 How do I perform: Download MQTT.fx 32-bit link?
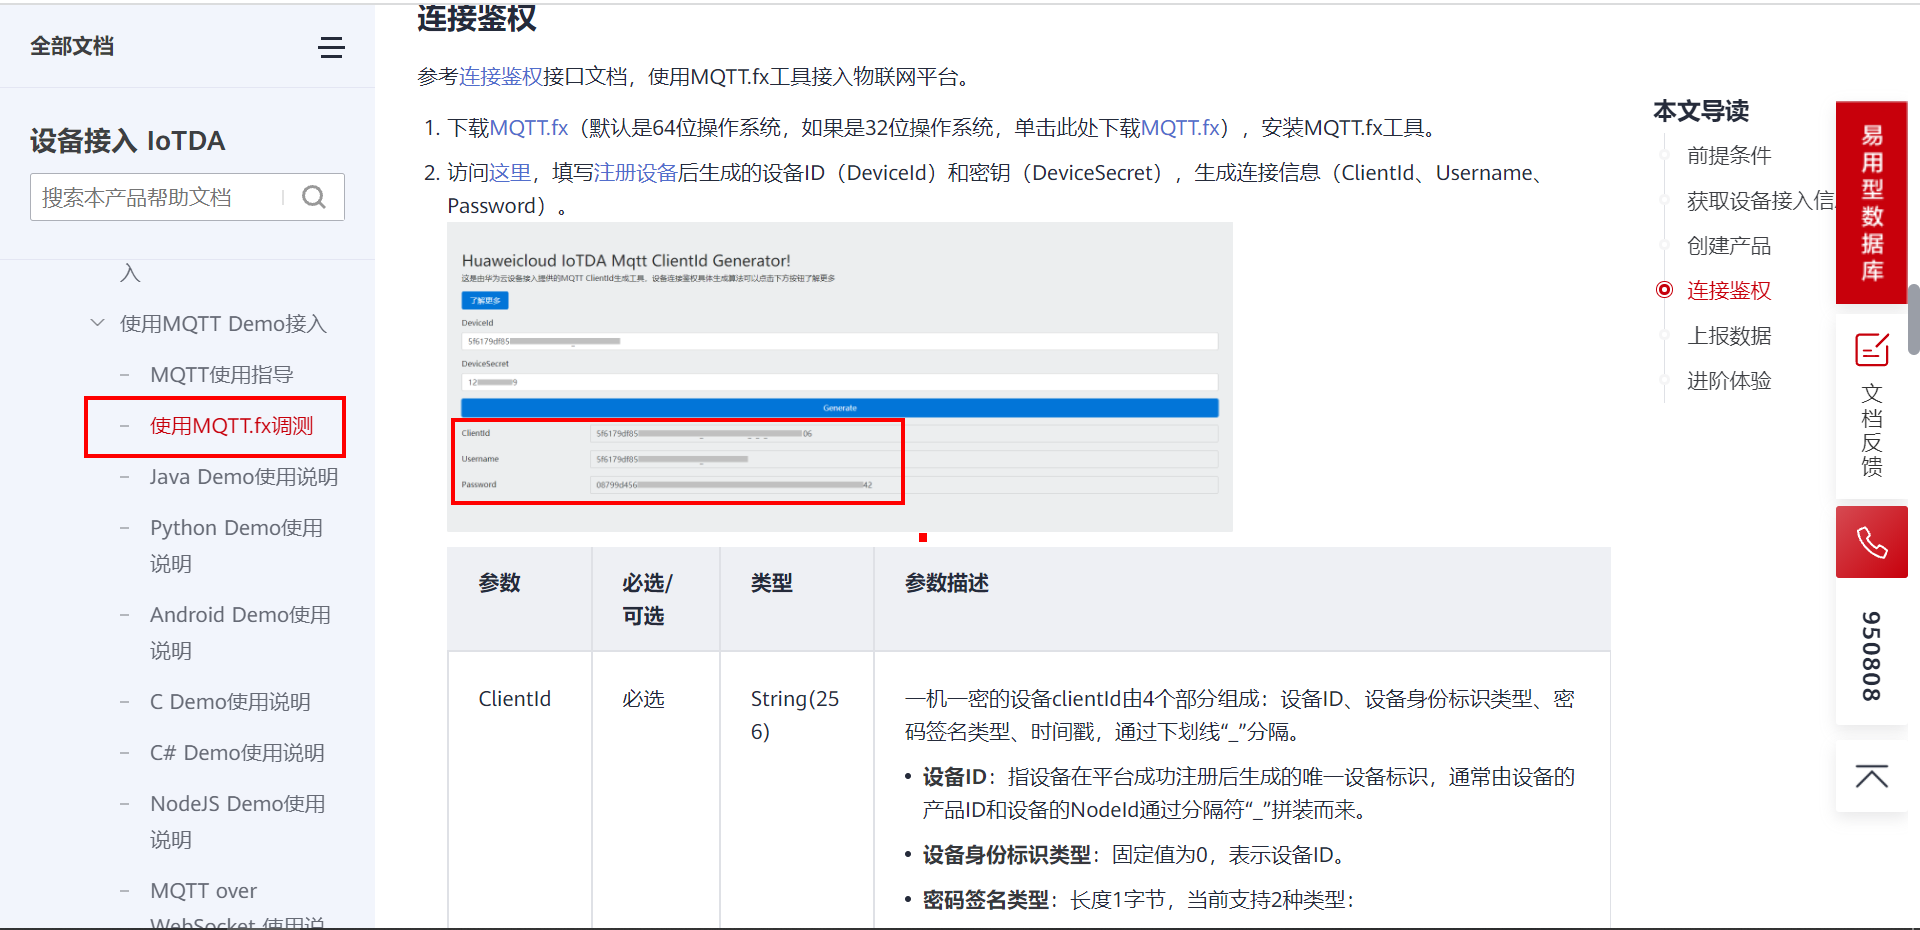(x=1180, y=128)
